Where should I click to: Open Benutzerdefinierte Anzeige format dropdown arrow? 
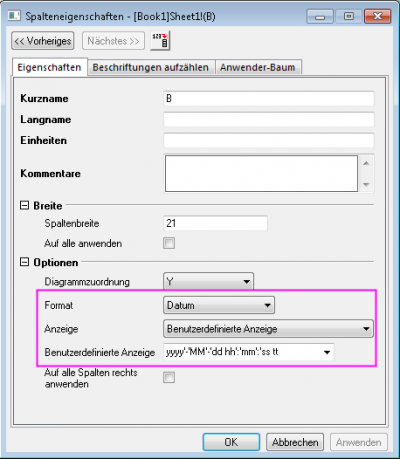327,352
